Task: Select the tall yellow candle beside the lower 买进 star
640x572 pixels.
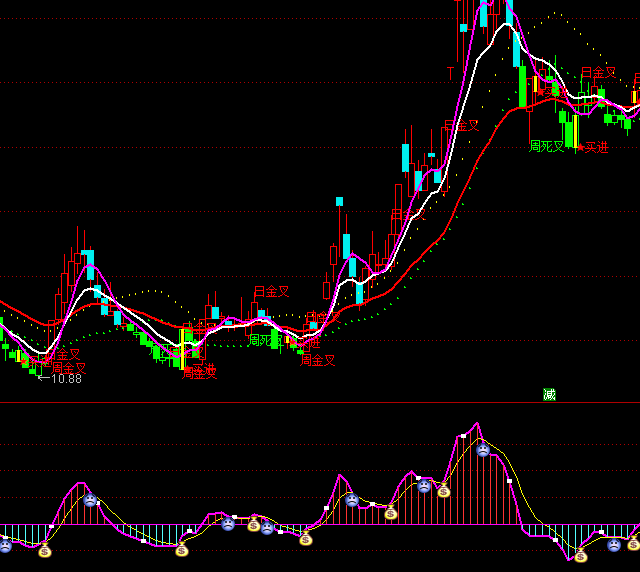Action: tap(575, 134)
